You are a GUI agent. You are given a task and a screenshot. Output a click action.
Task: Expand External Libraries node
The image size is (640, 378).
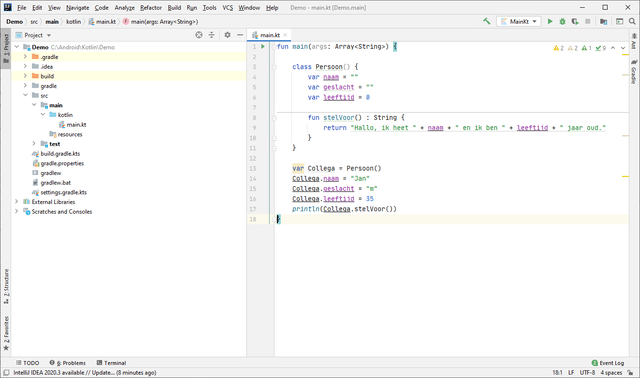tap(17, 202)
